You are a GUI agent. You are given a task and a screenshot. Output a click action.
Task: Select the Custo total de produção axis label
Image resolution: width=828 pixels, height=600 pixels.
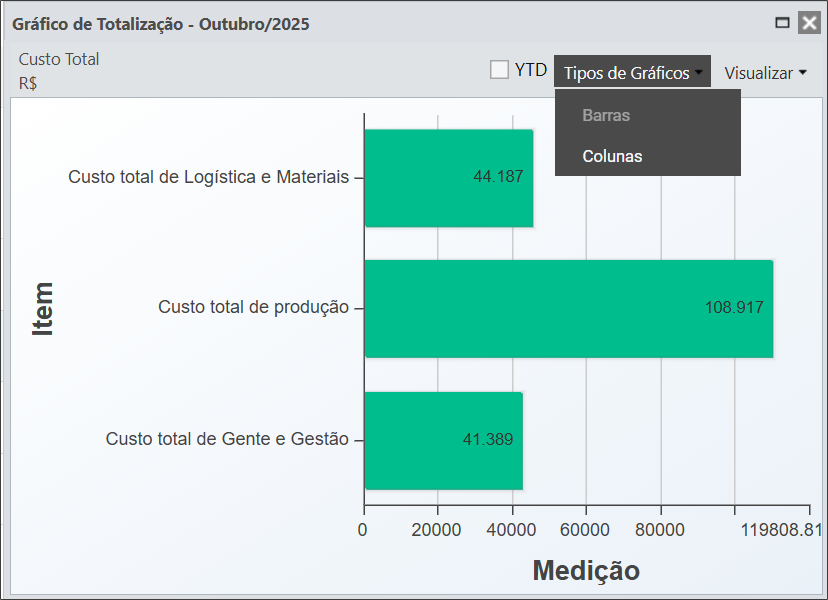coord(253,308)
